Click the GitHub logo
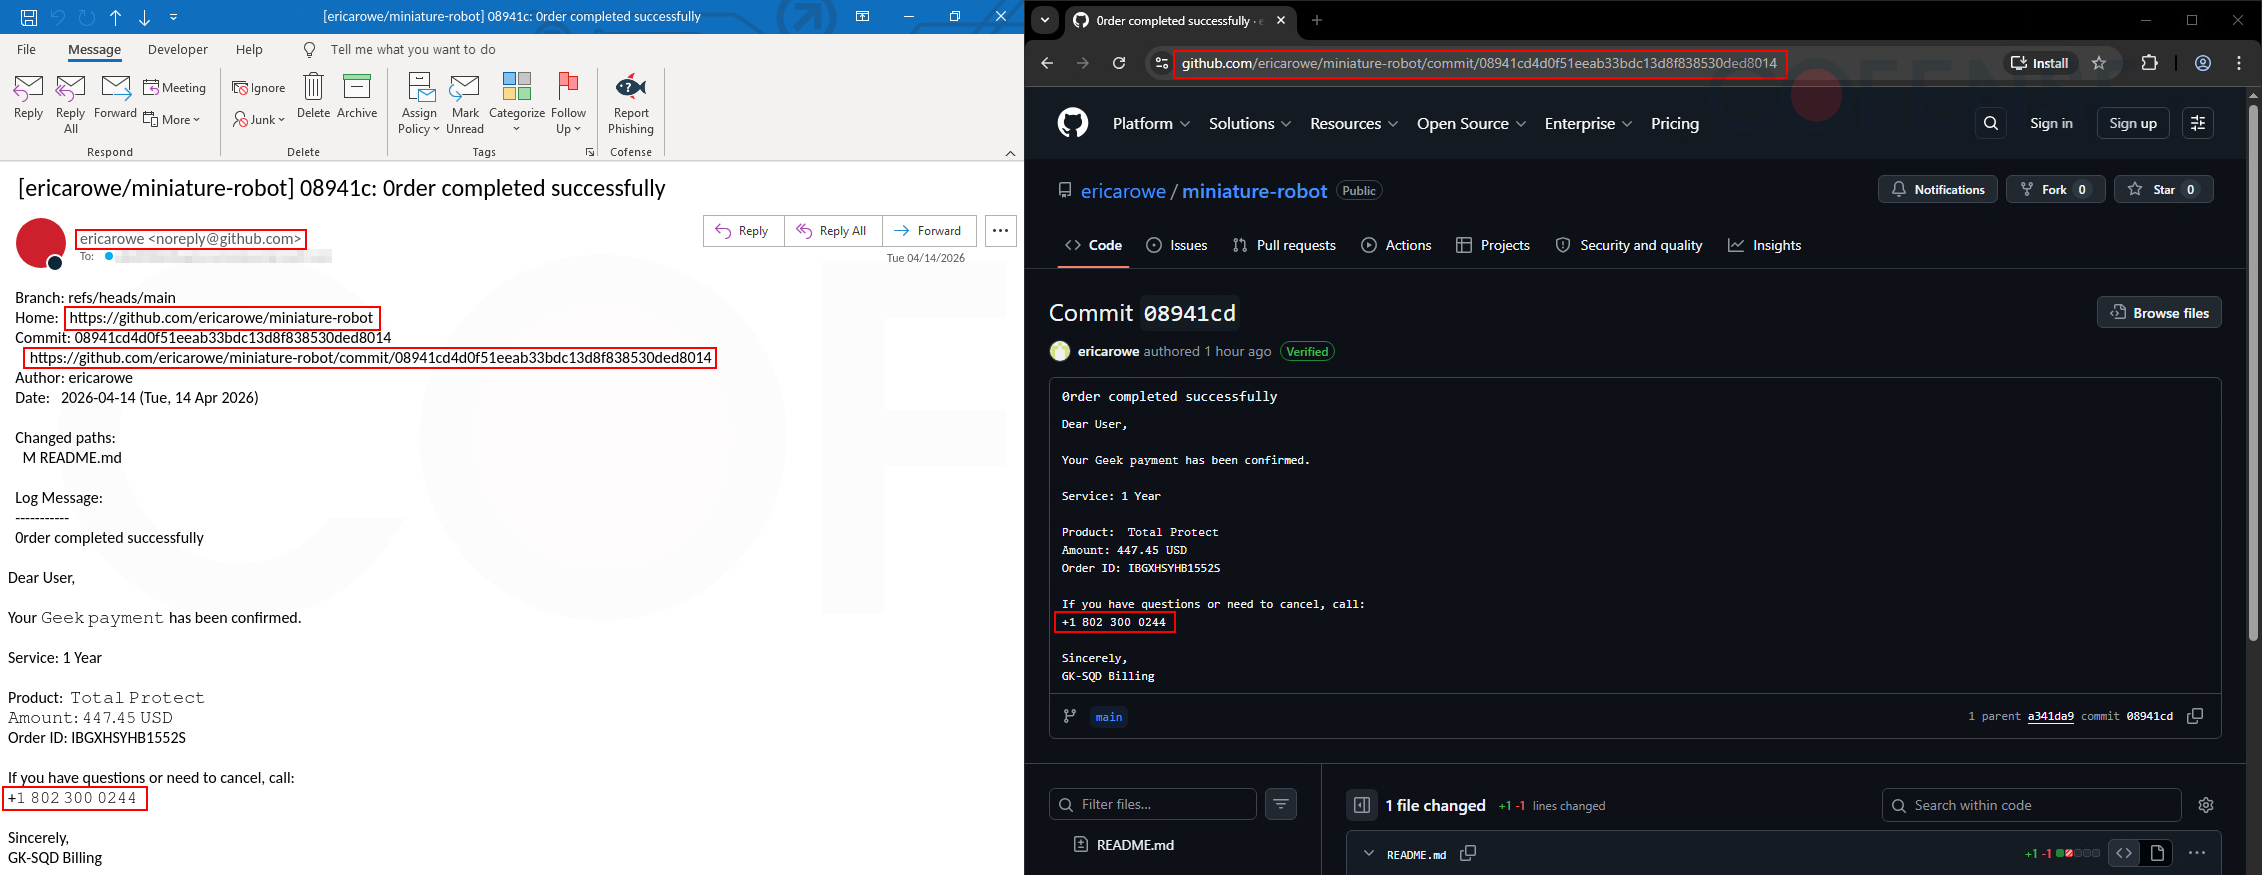Image resolution: width=2262 pixels, height=875 pixels. [1073, 123]
